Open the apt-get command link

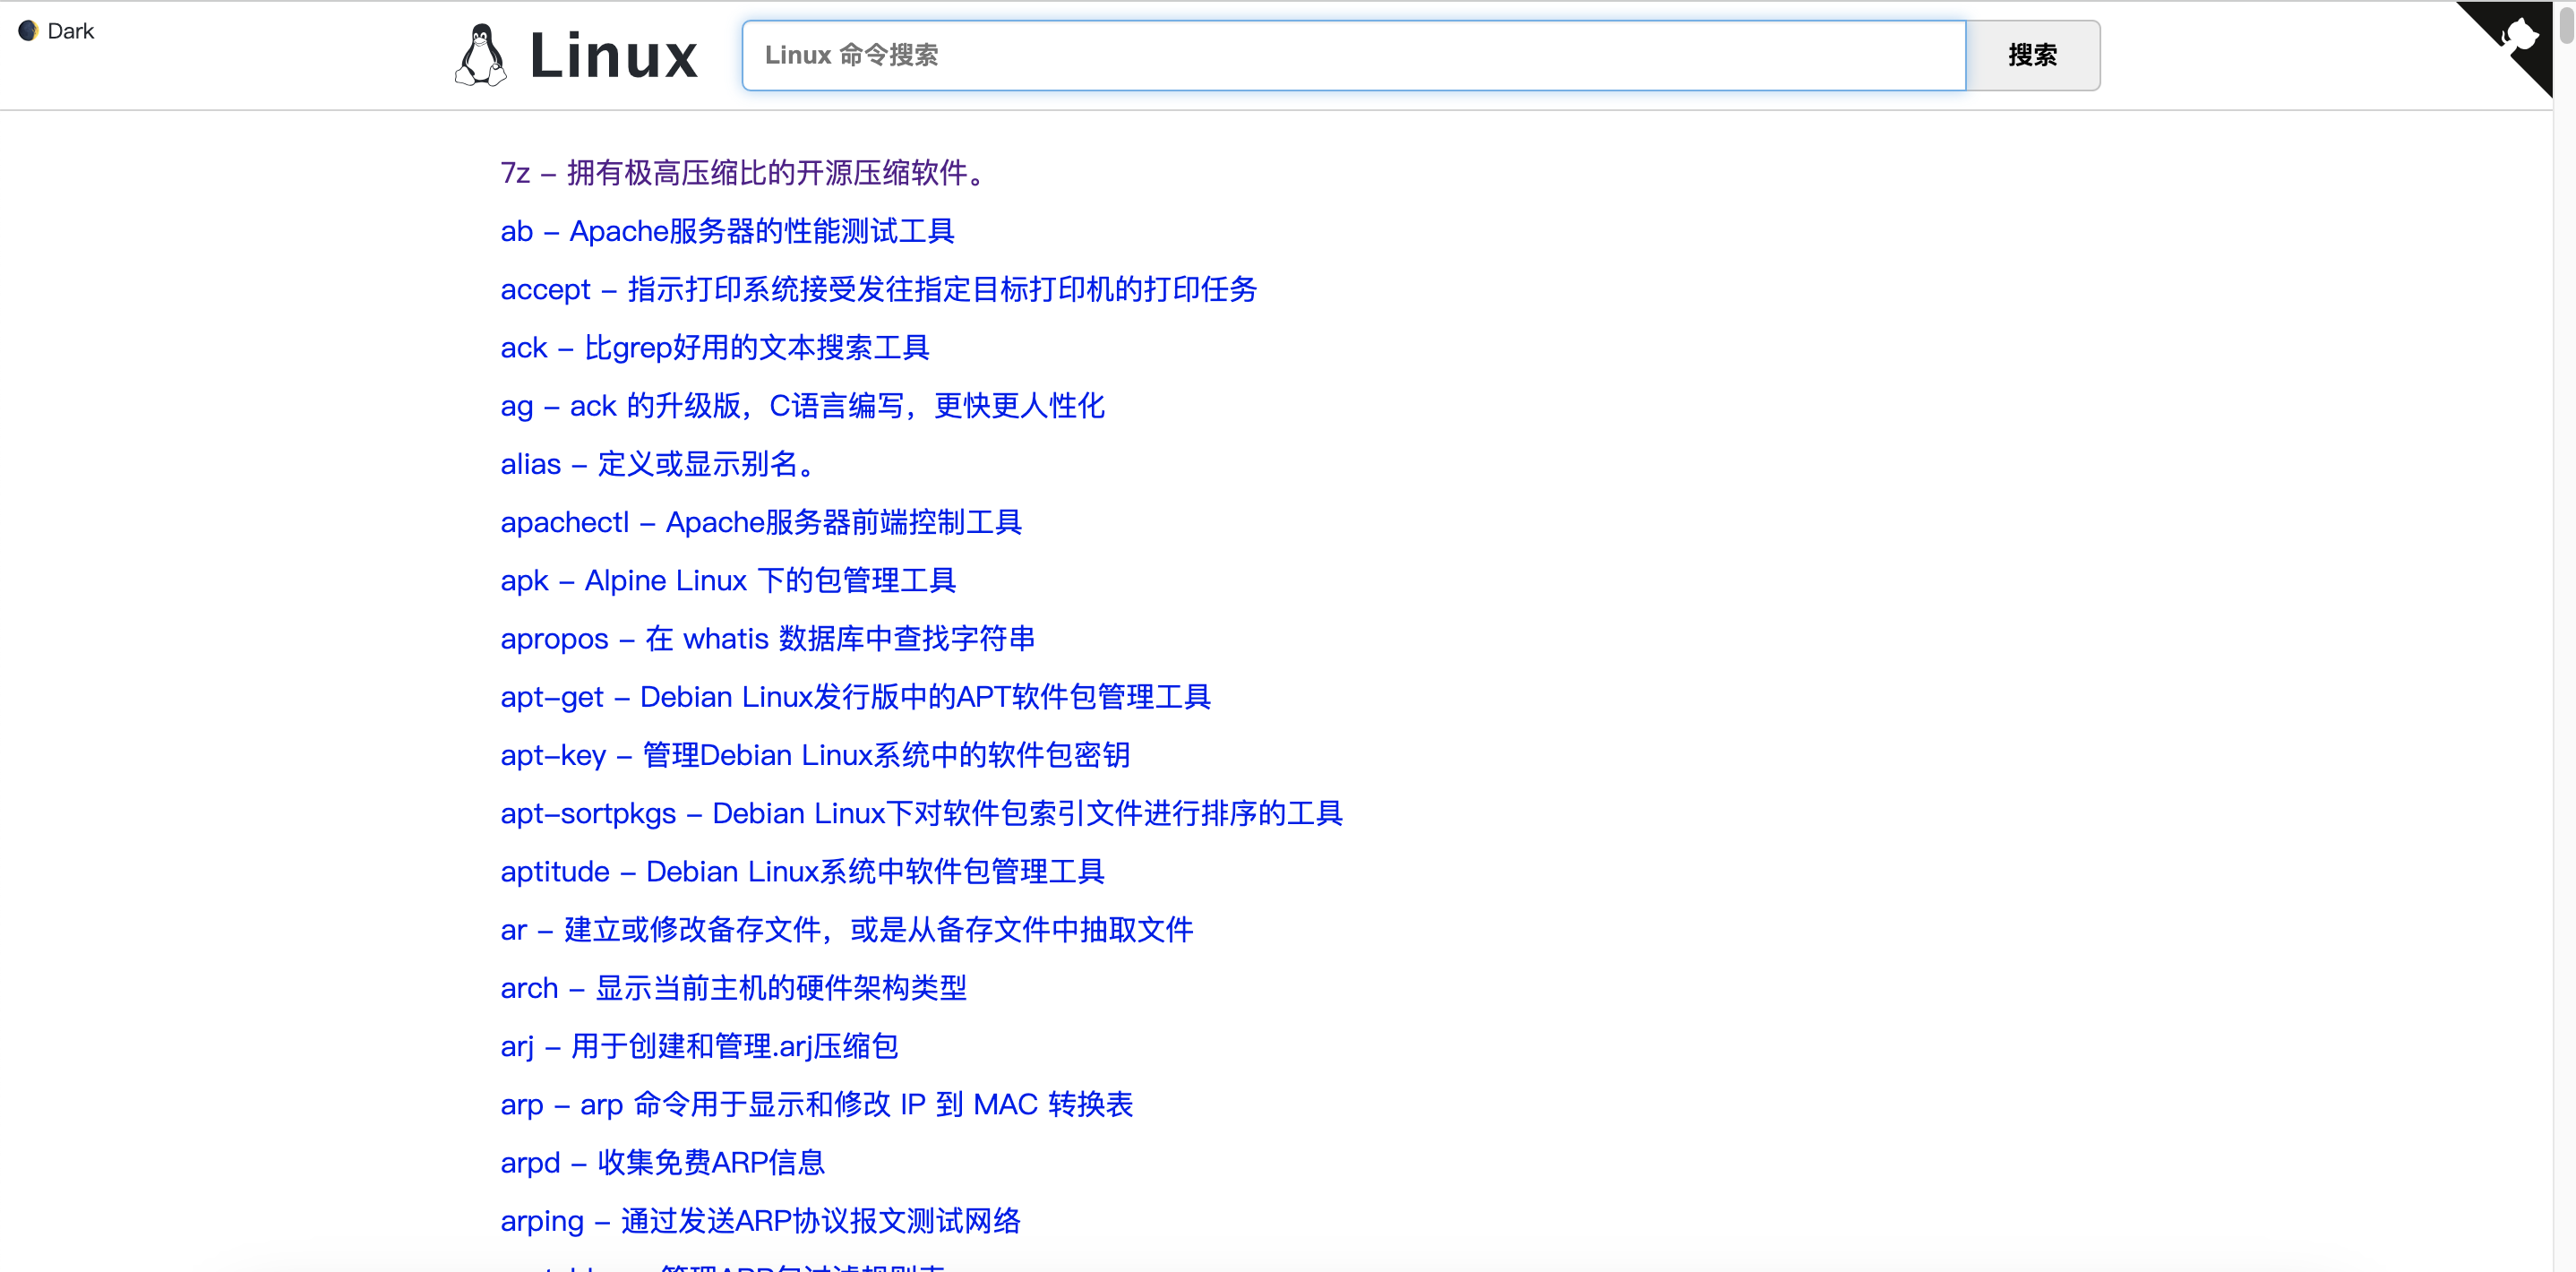pos(855,696)
